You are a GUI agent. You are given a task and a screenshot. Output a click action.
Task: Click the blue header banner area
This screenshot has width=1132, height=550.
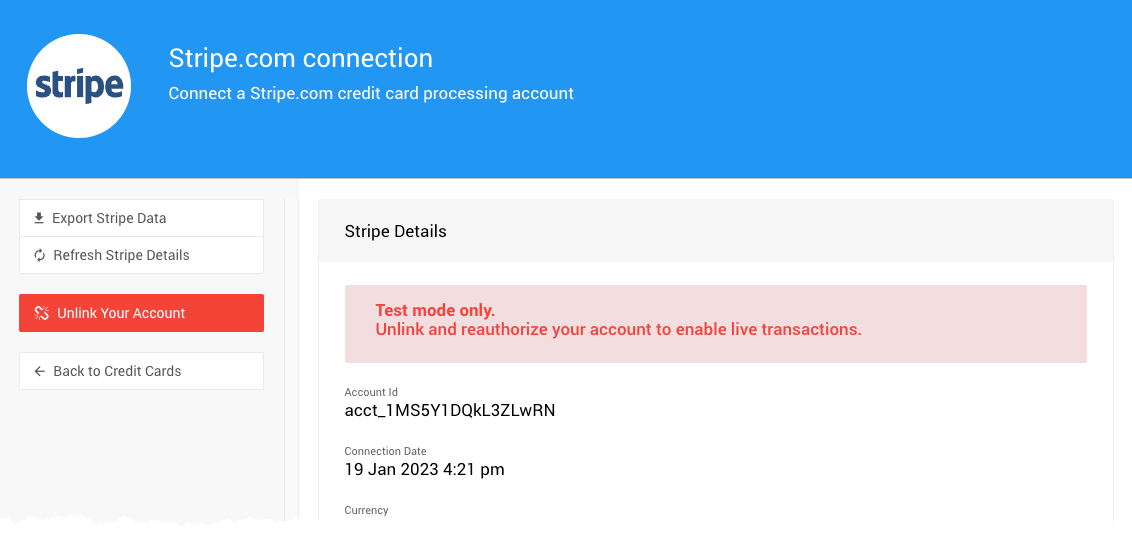click(x=850, y=90)
